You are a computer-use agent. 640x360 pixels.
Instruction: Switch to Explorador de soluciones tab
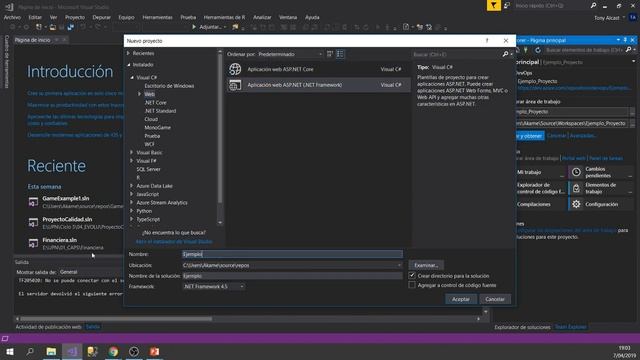522,327
